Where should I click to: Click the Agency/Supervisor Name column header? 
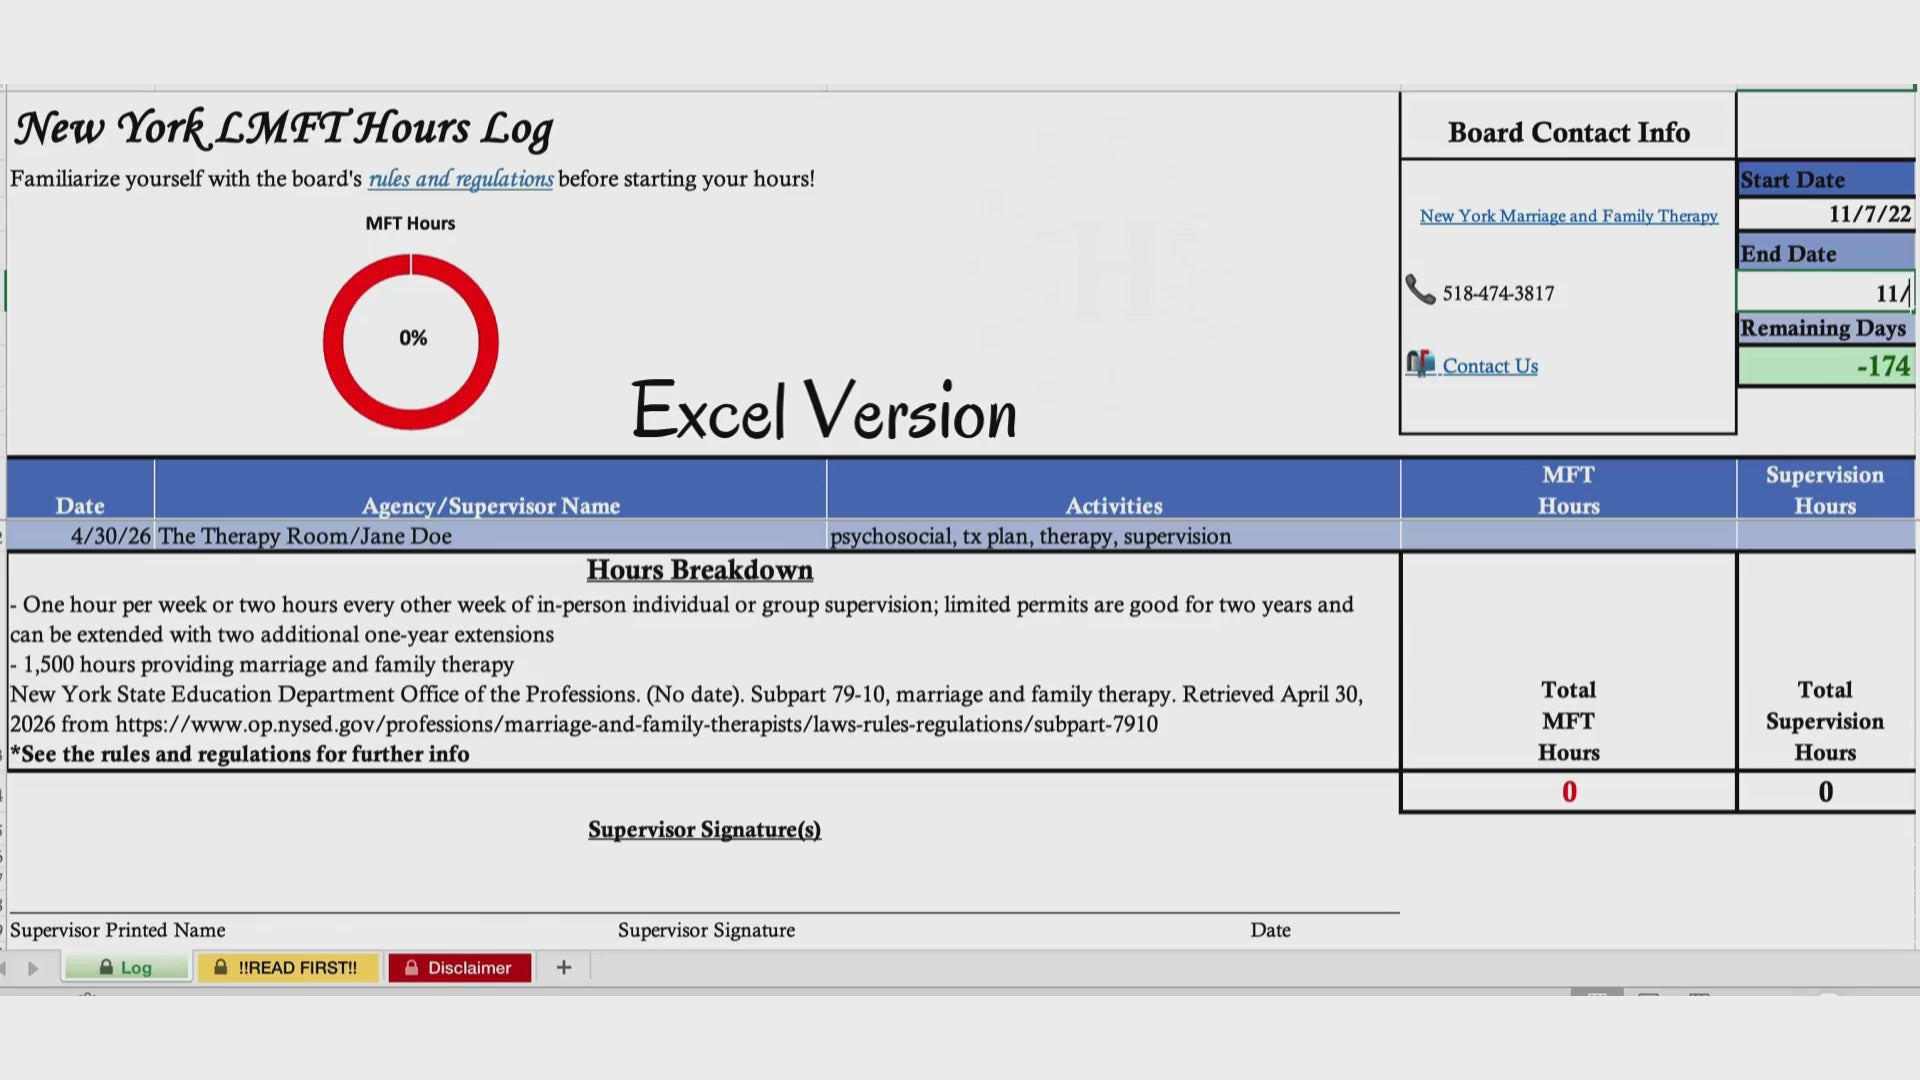490,490
